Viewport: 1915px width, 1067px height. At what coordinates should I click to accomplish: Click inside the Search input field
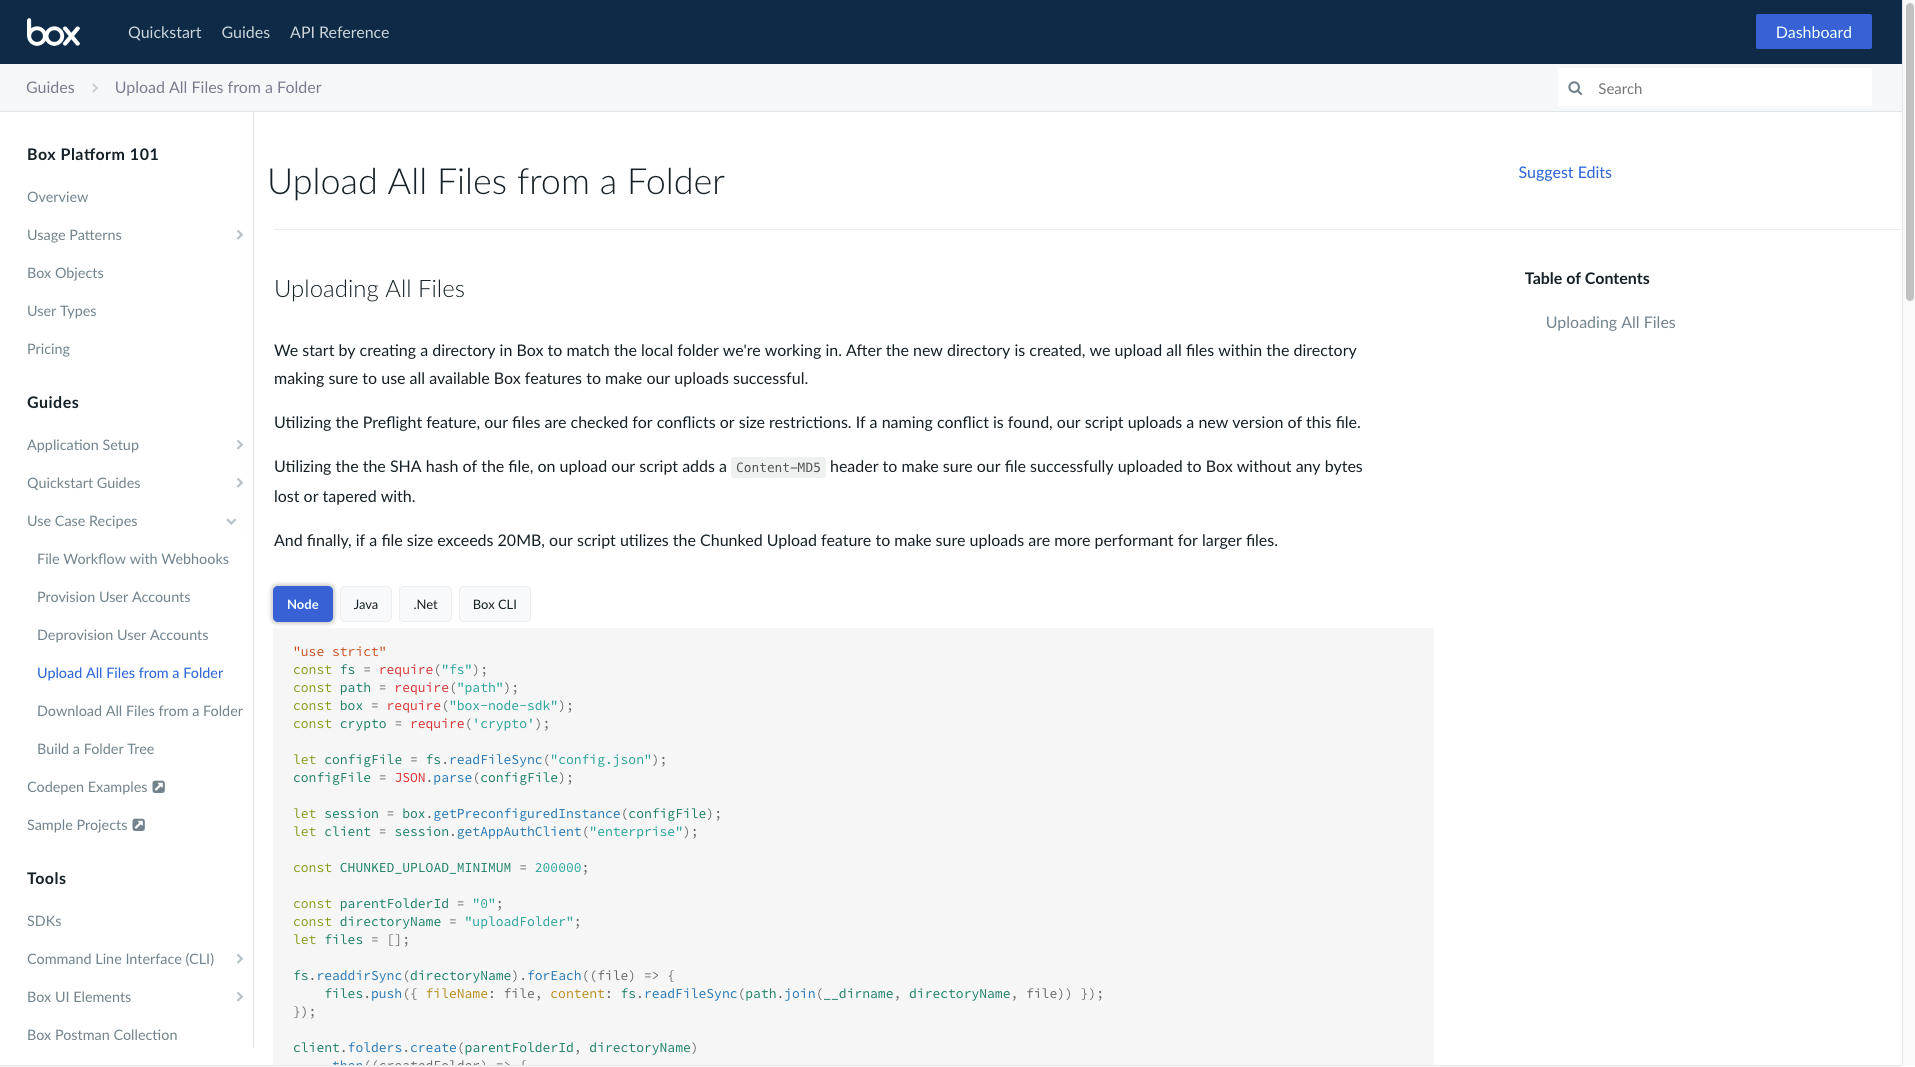(1720, 88)
